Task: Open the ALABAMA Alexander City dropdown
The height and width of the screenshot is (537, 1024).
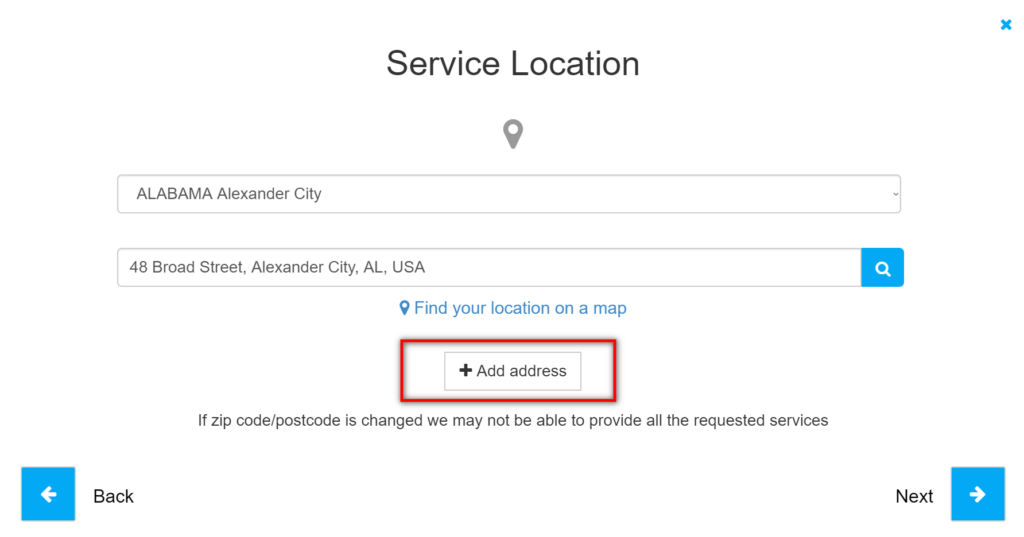Action: (509, 194)
